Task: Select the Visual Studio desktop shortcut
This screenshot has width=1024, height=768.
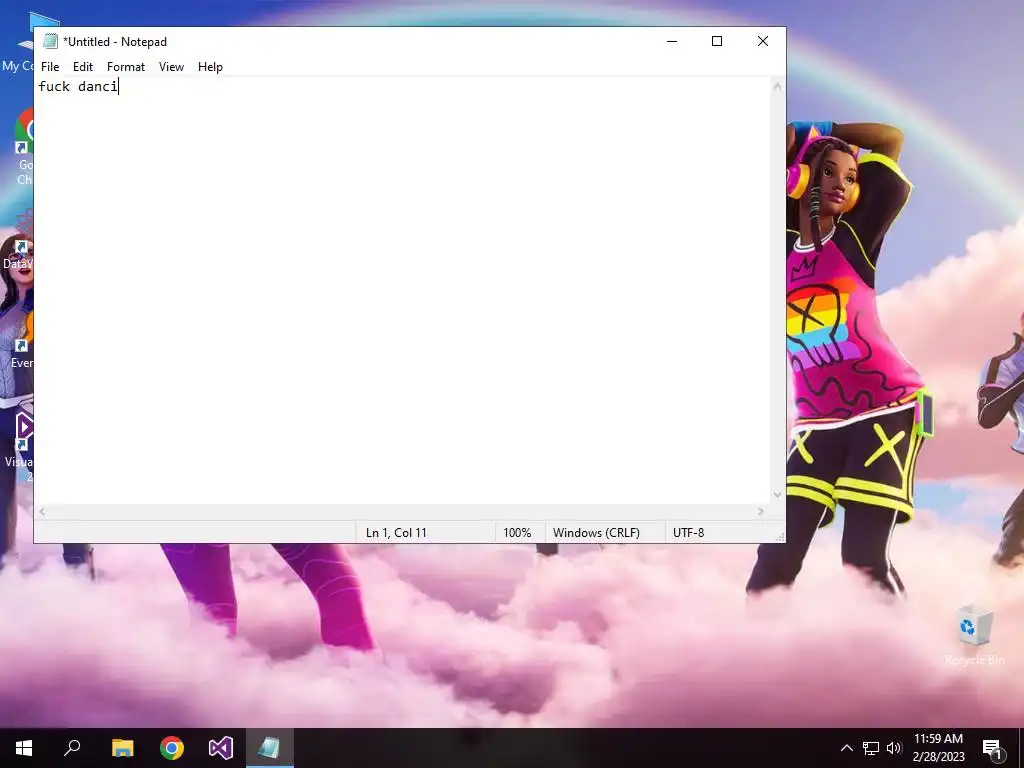Action: [x=21, y=445]
